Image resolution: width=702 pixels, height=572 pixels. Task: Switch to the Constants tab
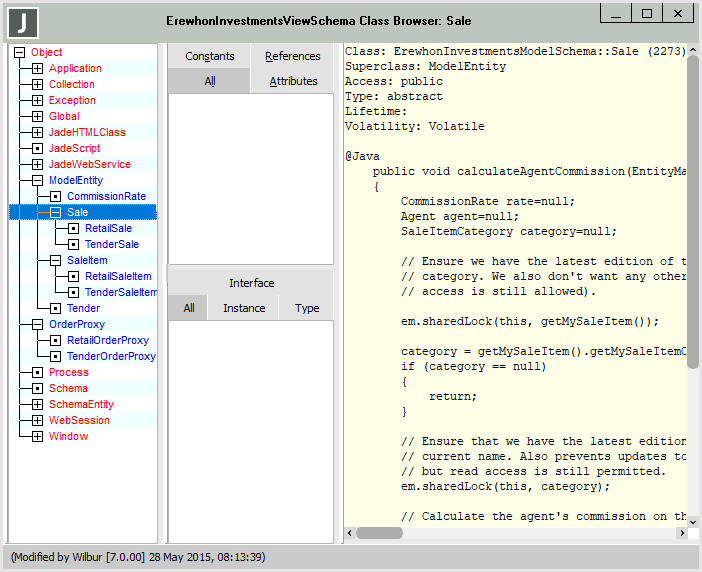tap(209, 56)
